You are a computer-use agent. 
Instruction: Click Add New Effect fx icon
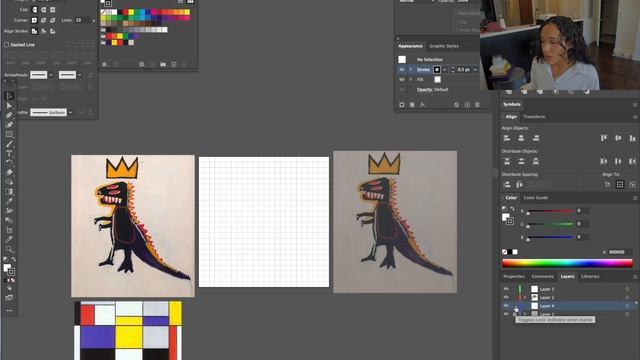pyautogui.click(x=423, y=105)
